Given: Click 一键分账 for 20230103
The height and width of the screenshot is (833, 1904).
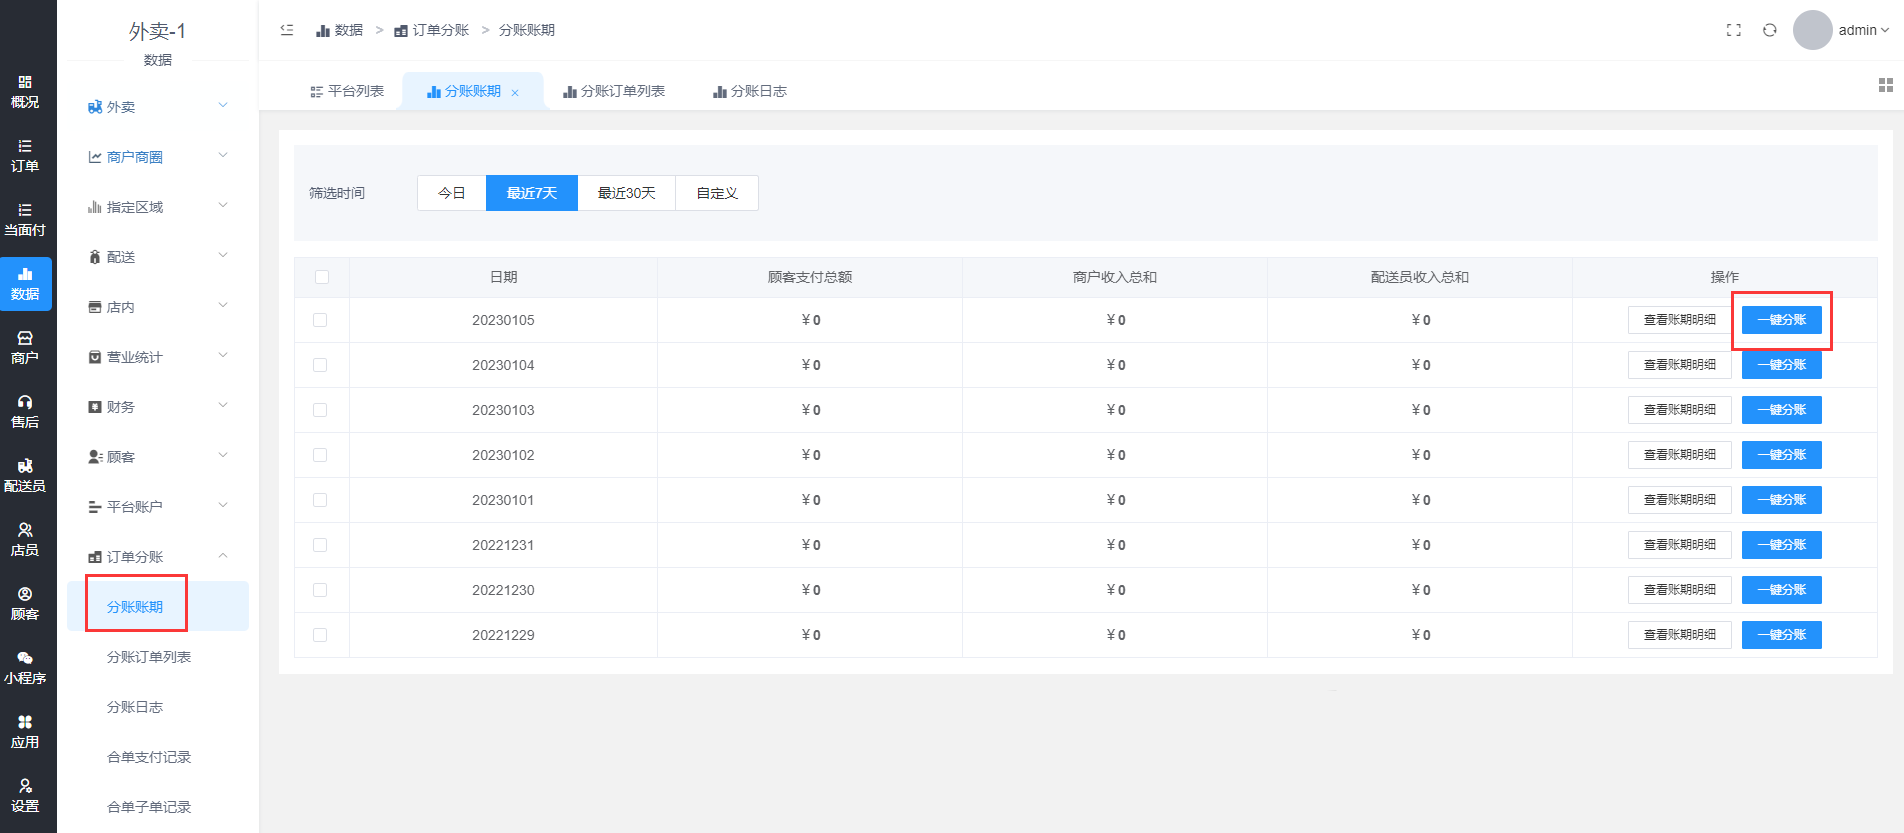Looking at the screenshot, I should tap(1782, 410).
